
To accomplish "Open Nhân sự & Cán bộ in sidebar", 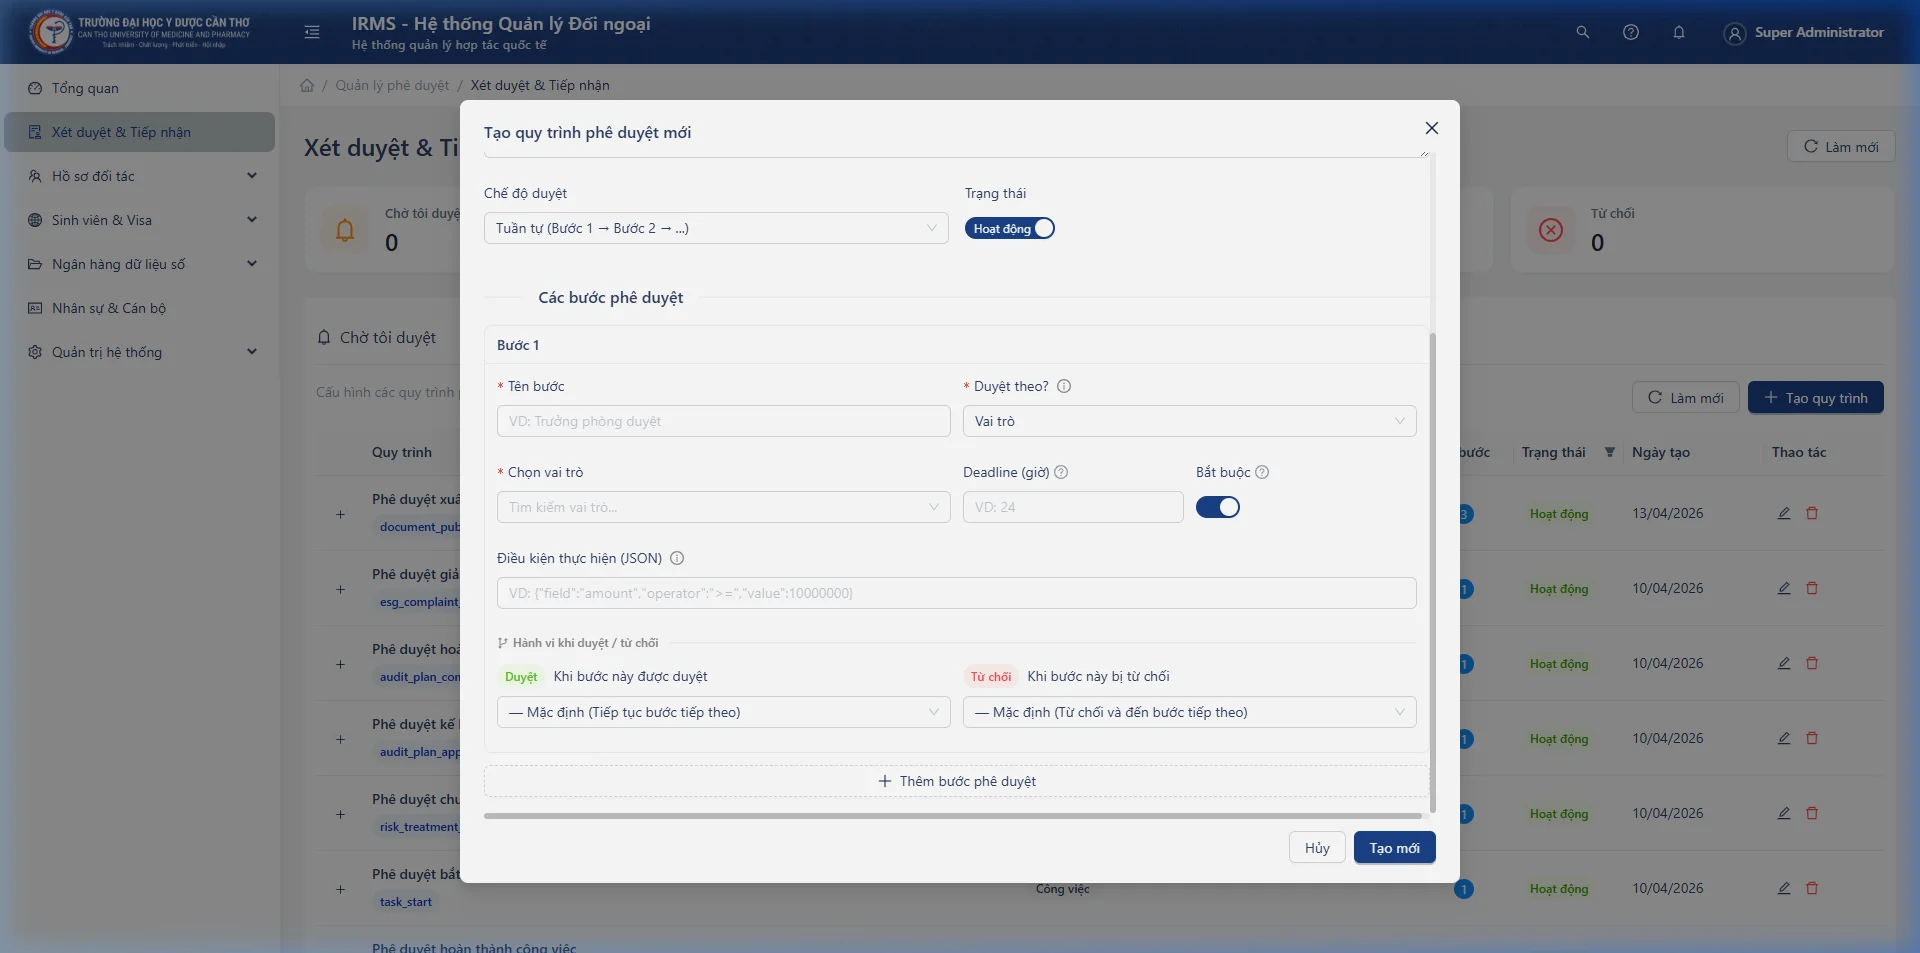I will 140,308.
